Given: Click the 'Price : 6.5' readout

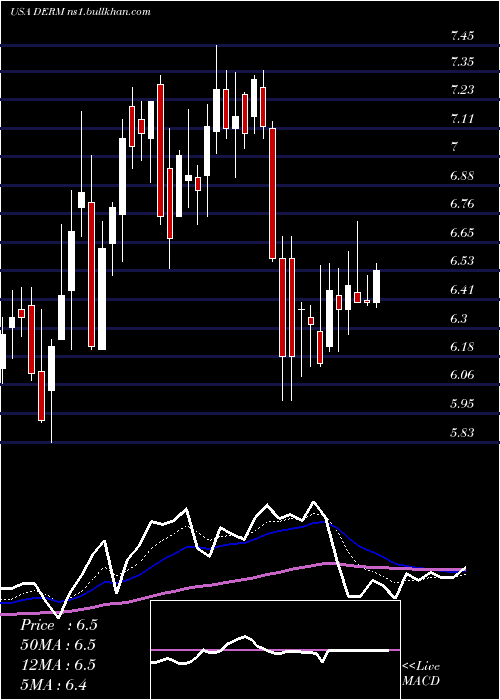Looking at the screenshot, I should [x=58, y=625].
